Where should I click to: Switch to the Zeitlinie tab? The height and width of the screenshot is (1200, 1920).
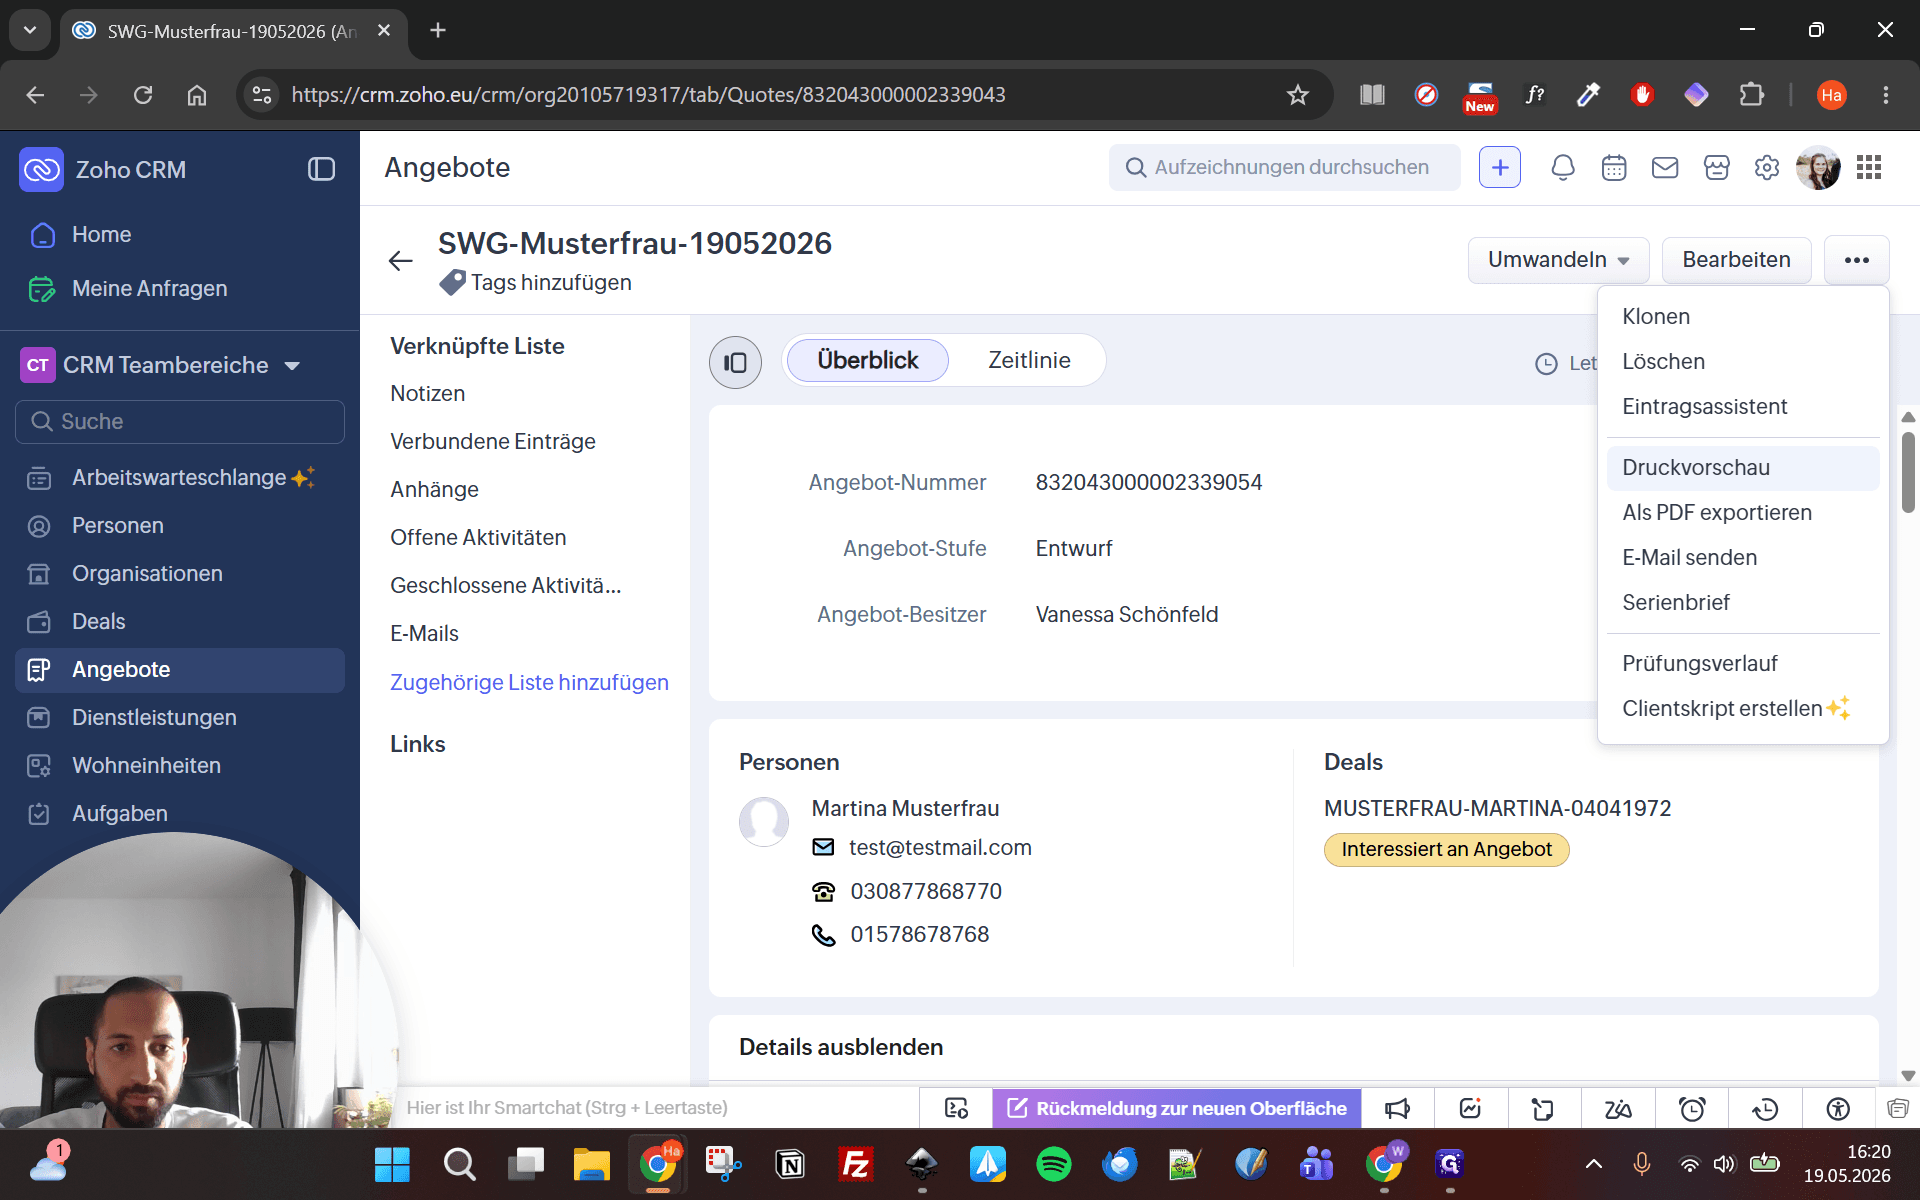coord(1029,360)
